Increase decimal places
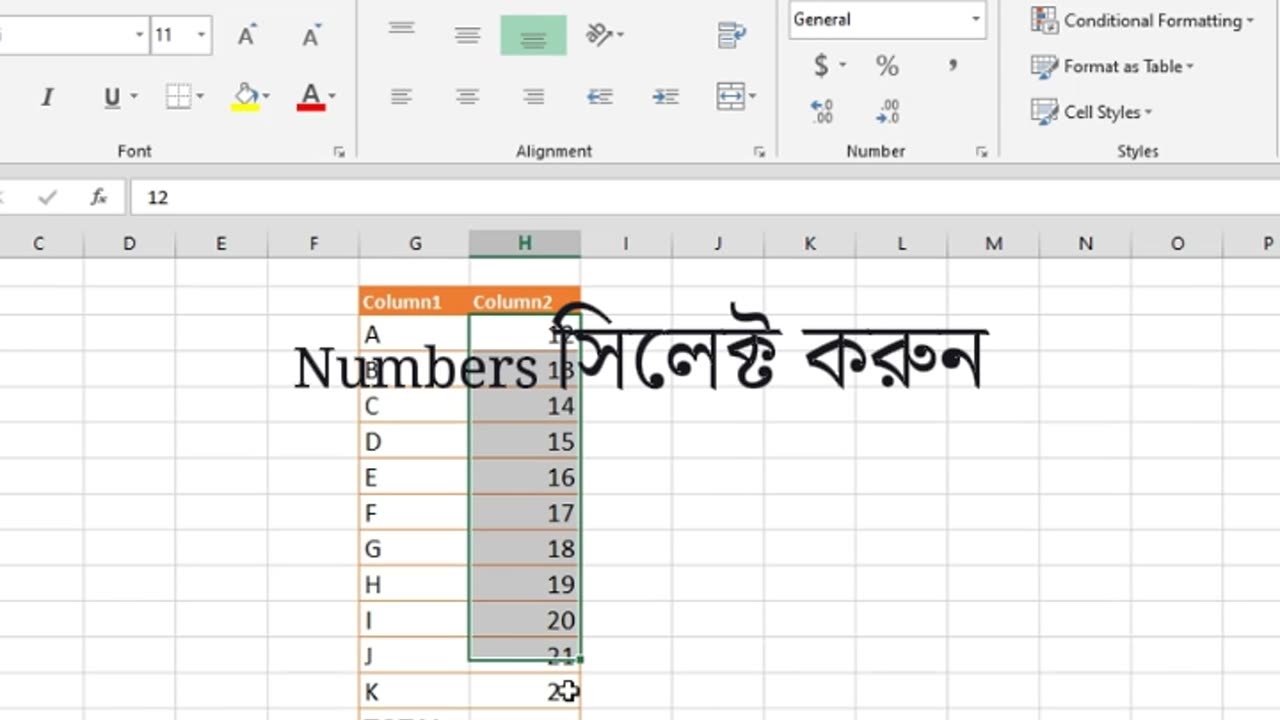This screenshot has width=1280, height=720. tap(822, 111)
